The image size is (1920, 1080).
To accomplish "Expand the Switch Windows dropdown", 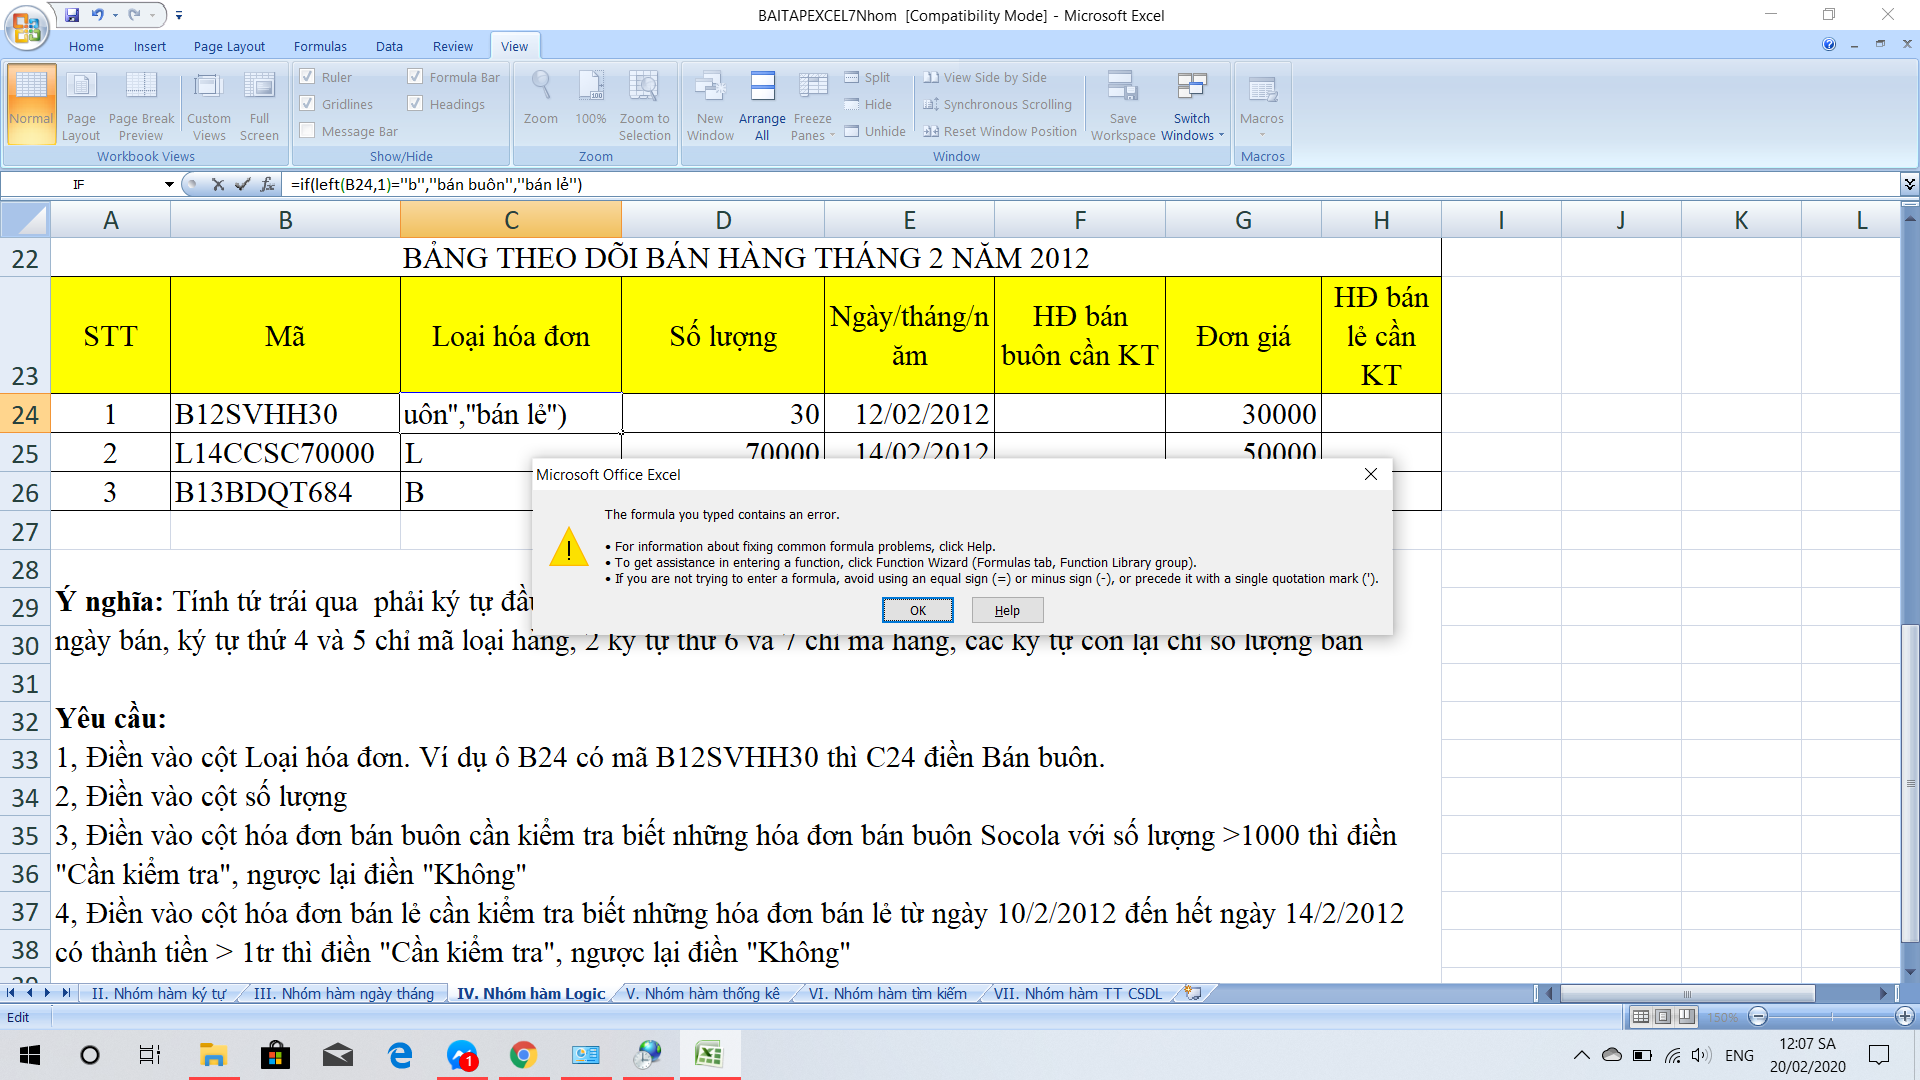I will coord(1192,105).
